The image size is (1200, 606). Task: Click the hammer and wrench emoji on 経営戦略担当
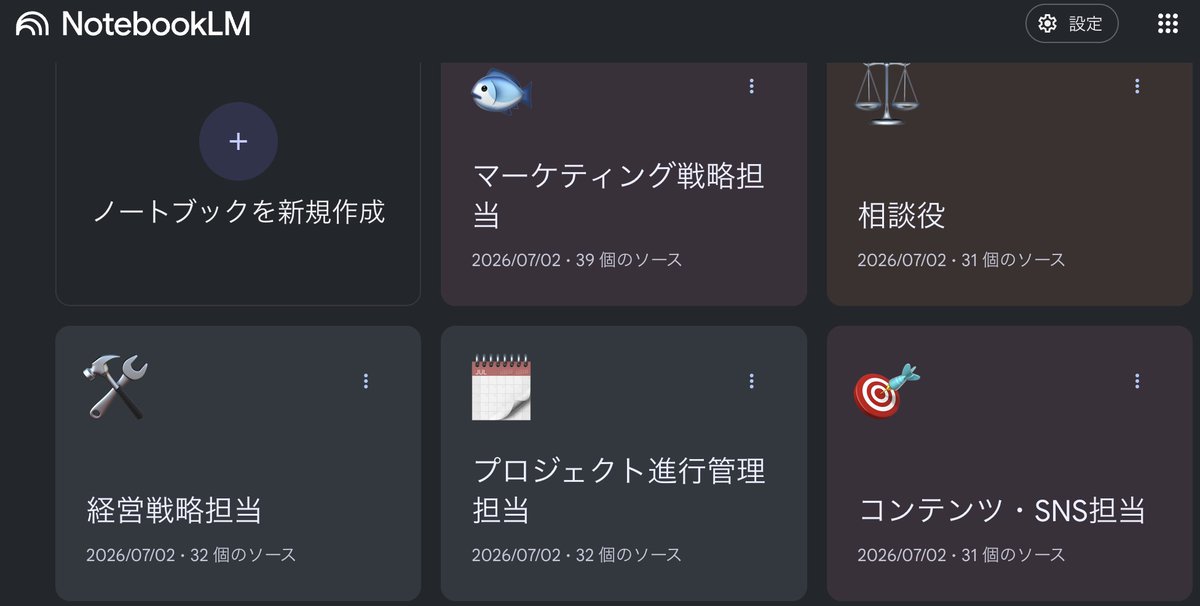116,387
